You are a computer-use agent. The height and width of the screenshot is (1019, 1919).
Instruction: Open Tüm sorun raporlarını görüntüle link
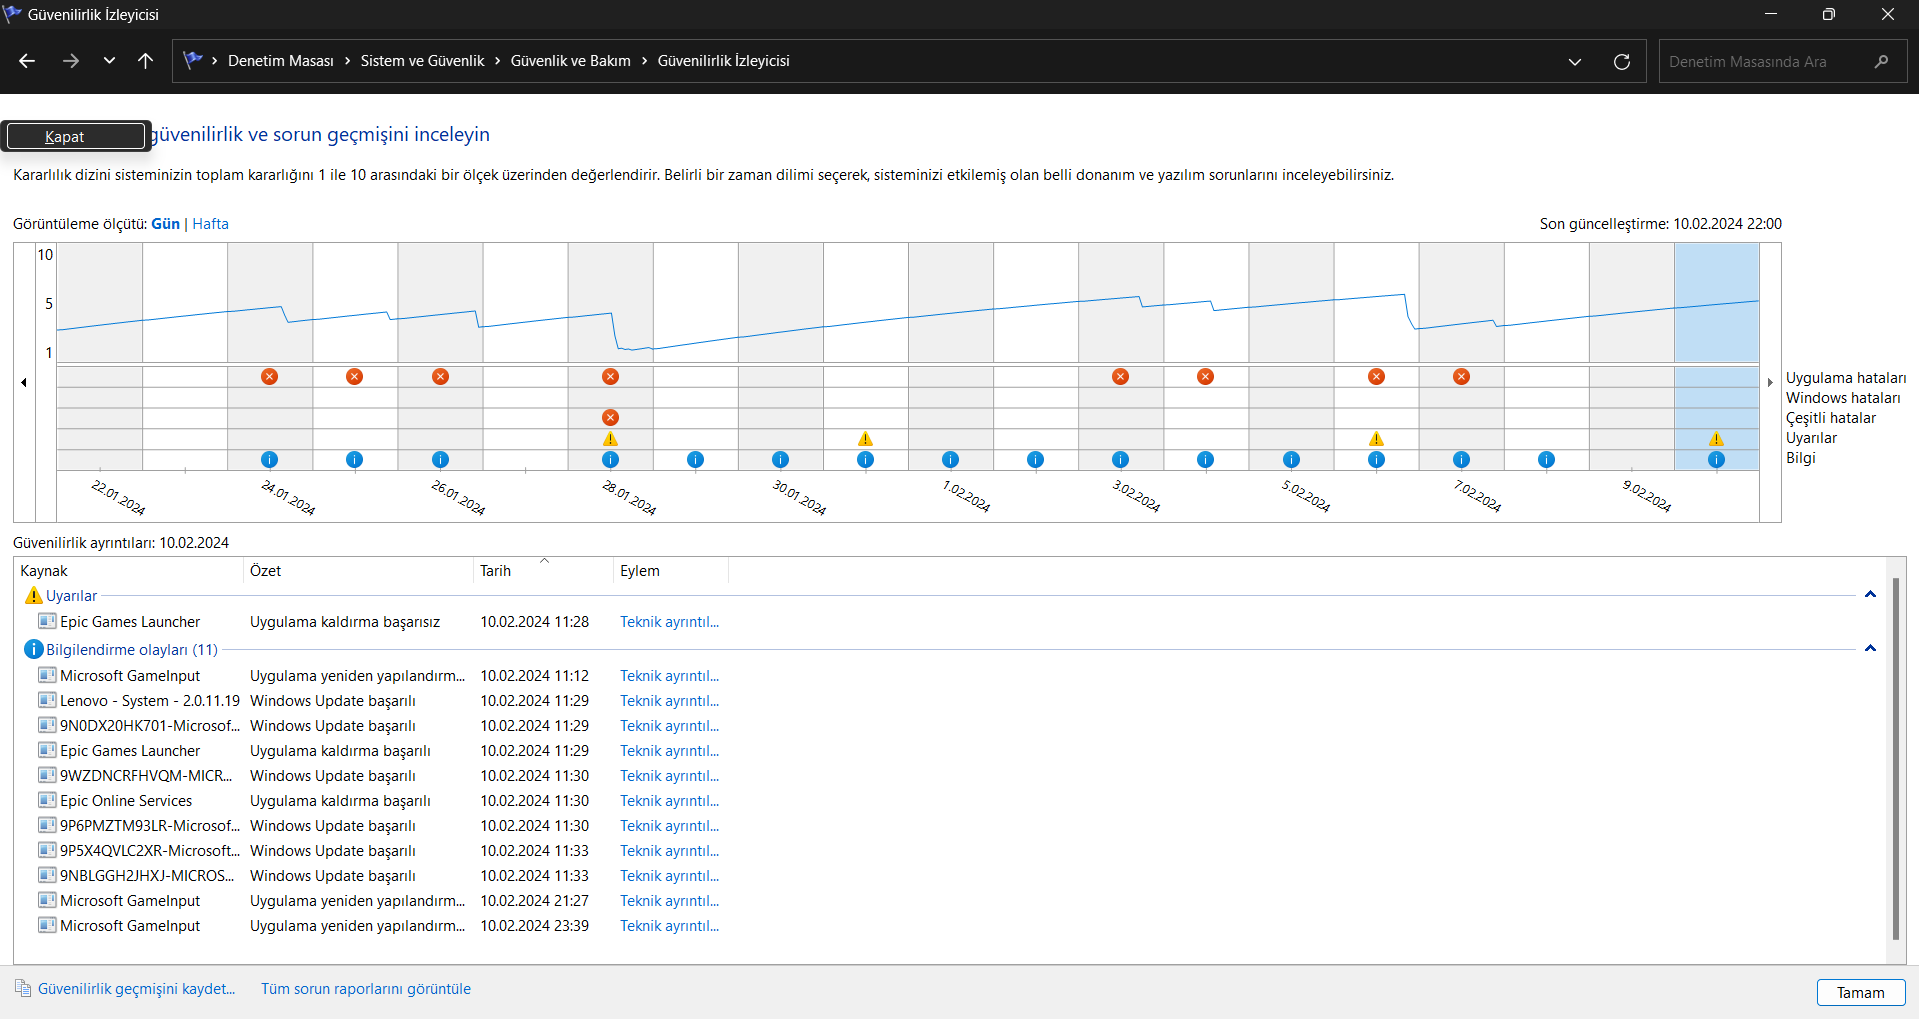[x=365, y=989]
